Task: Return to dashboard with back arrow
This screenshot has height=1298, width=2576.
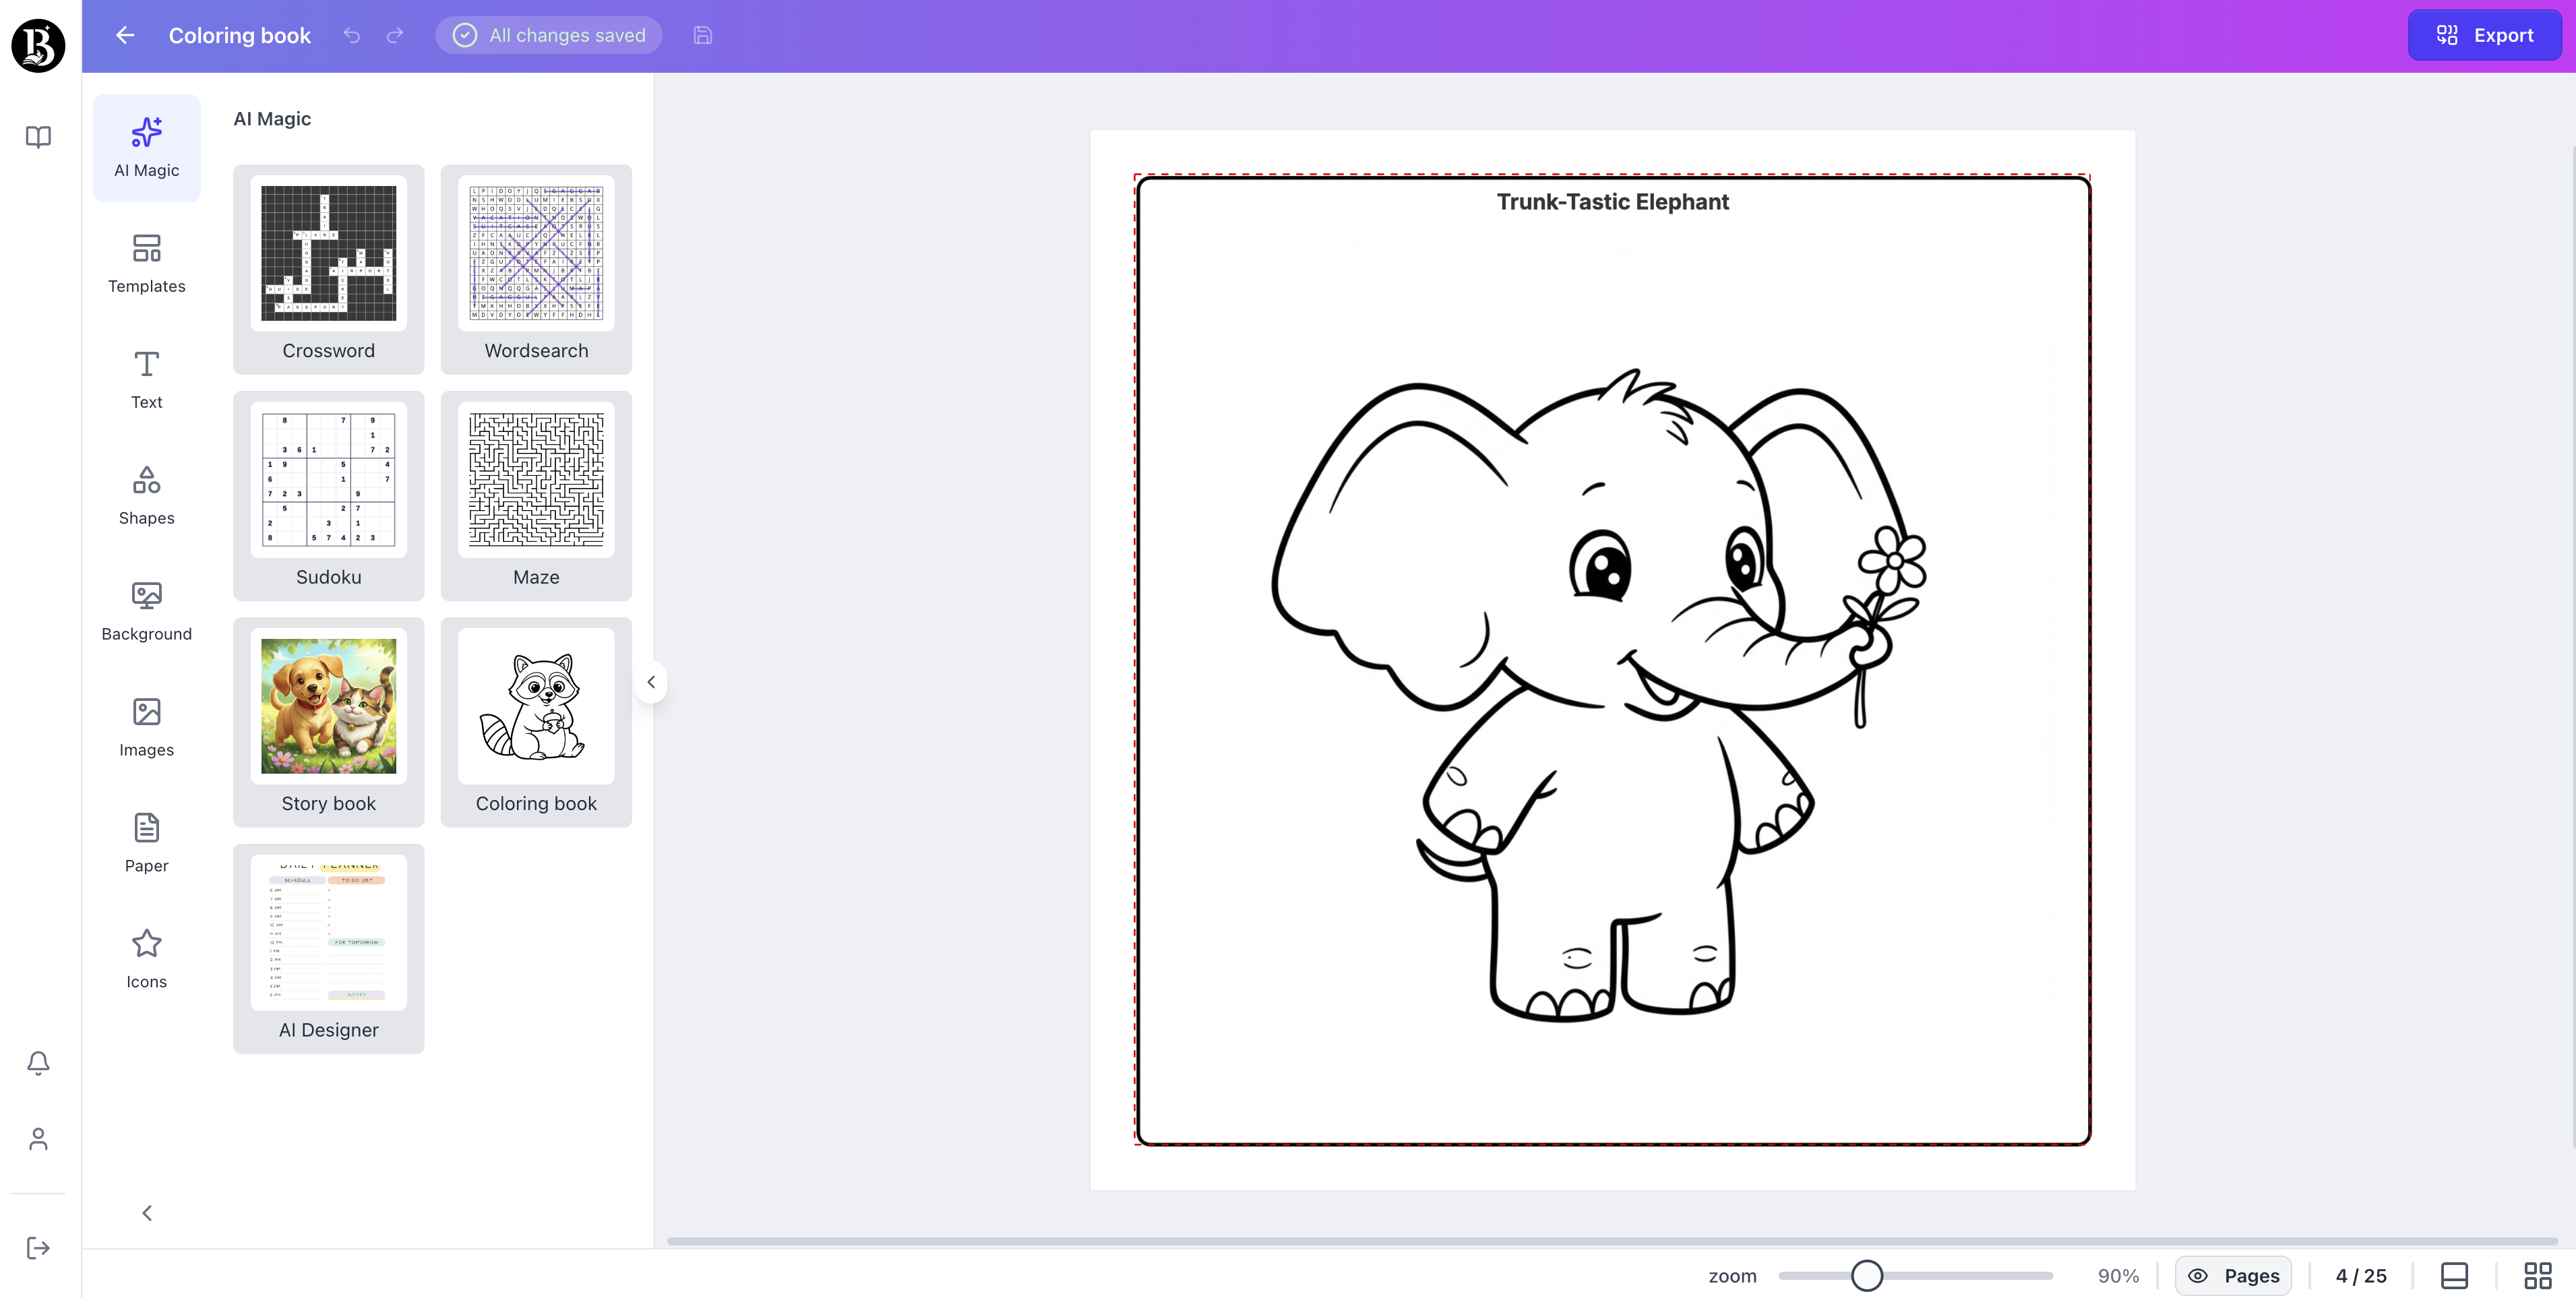Action: 123,35
